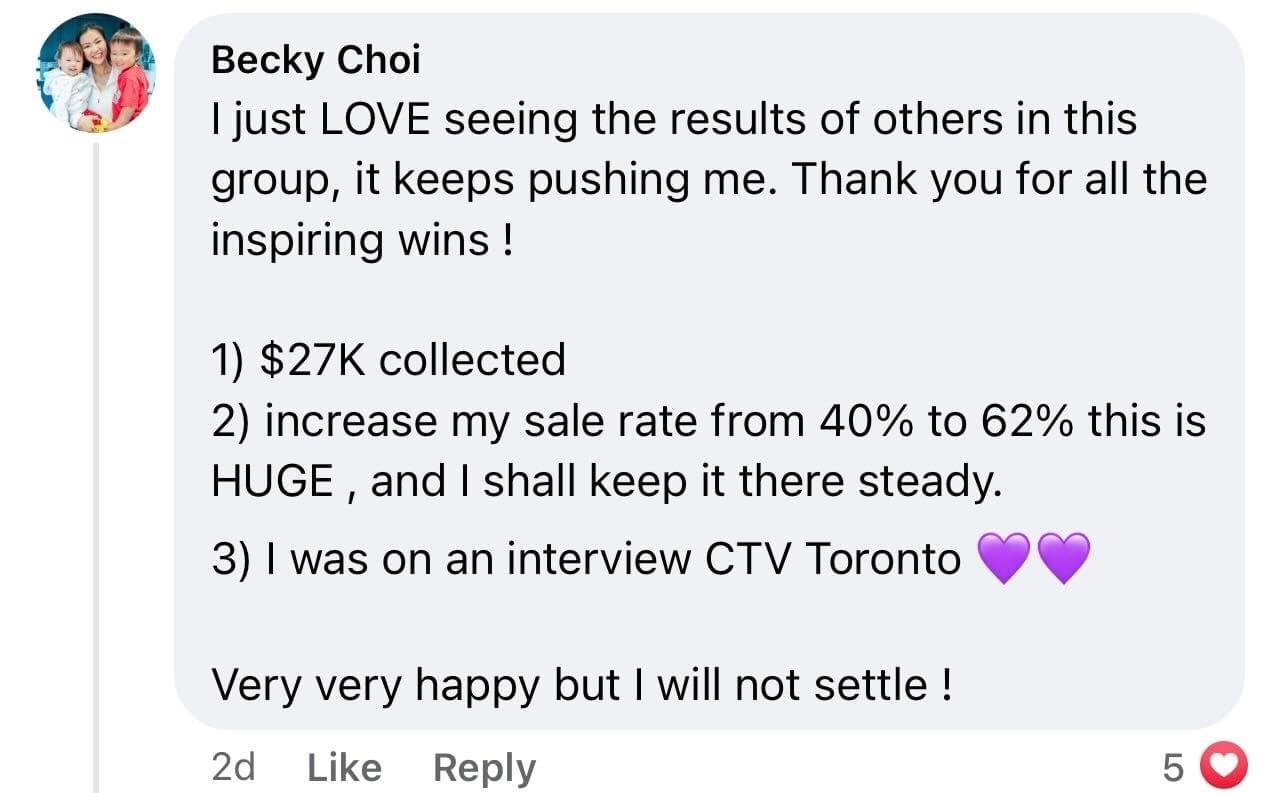Click the word 'LOVE' in the comment

376,120
